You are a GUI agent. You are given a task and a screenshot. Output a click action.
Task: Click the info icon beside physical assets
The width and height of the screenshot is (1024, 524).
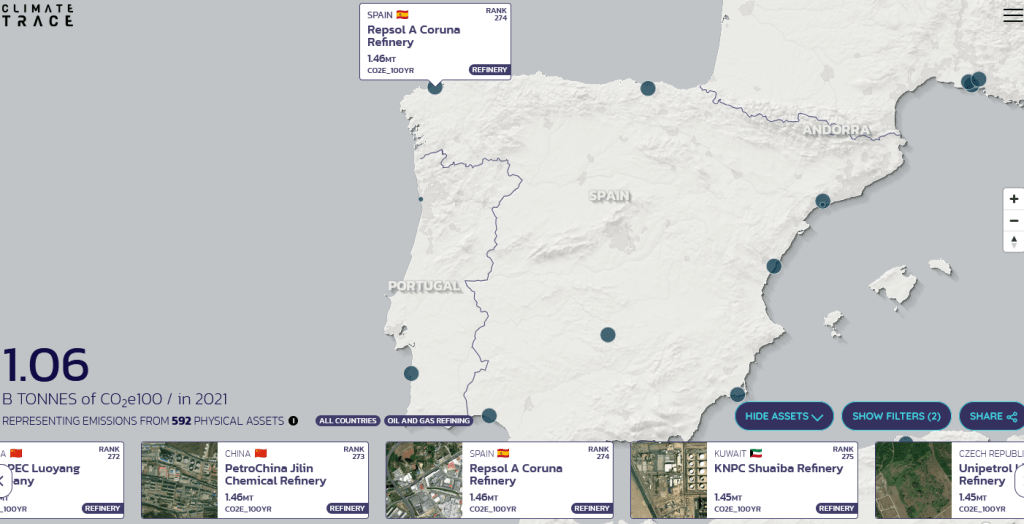(x=293, y=421)
